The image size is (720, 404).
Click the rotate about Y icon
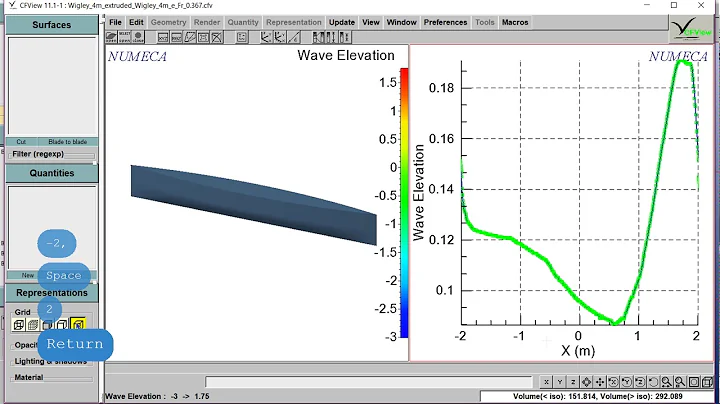click(626, 382)
